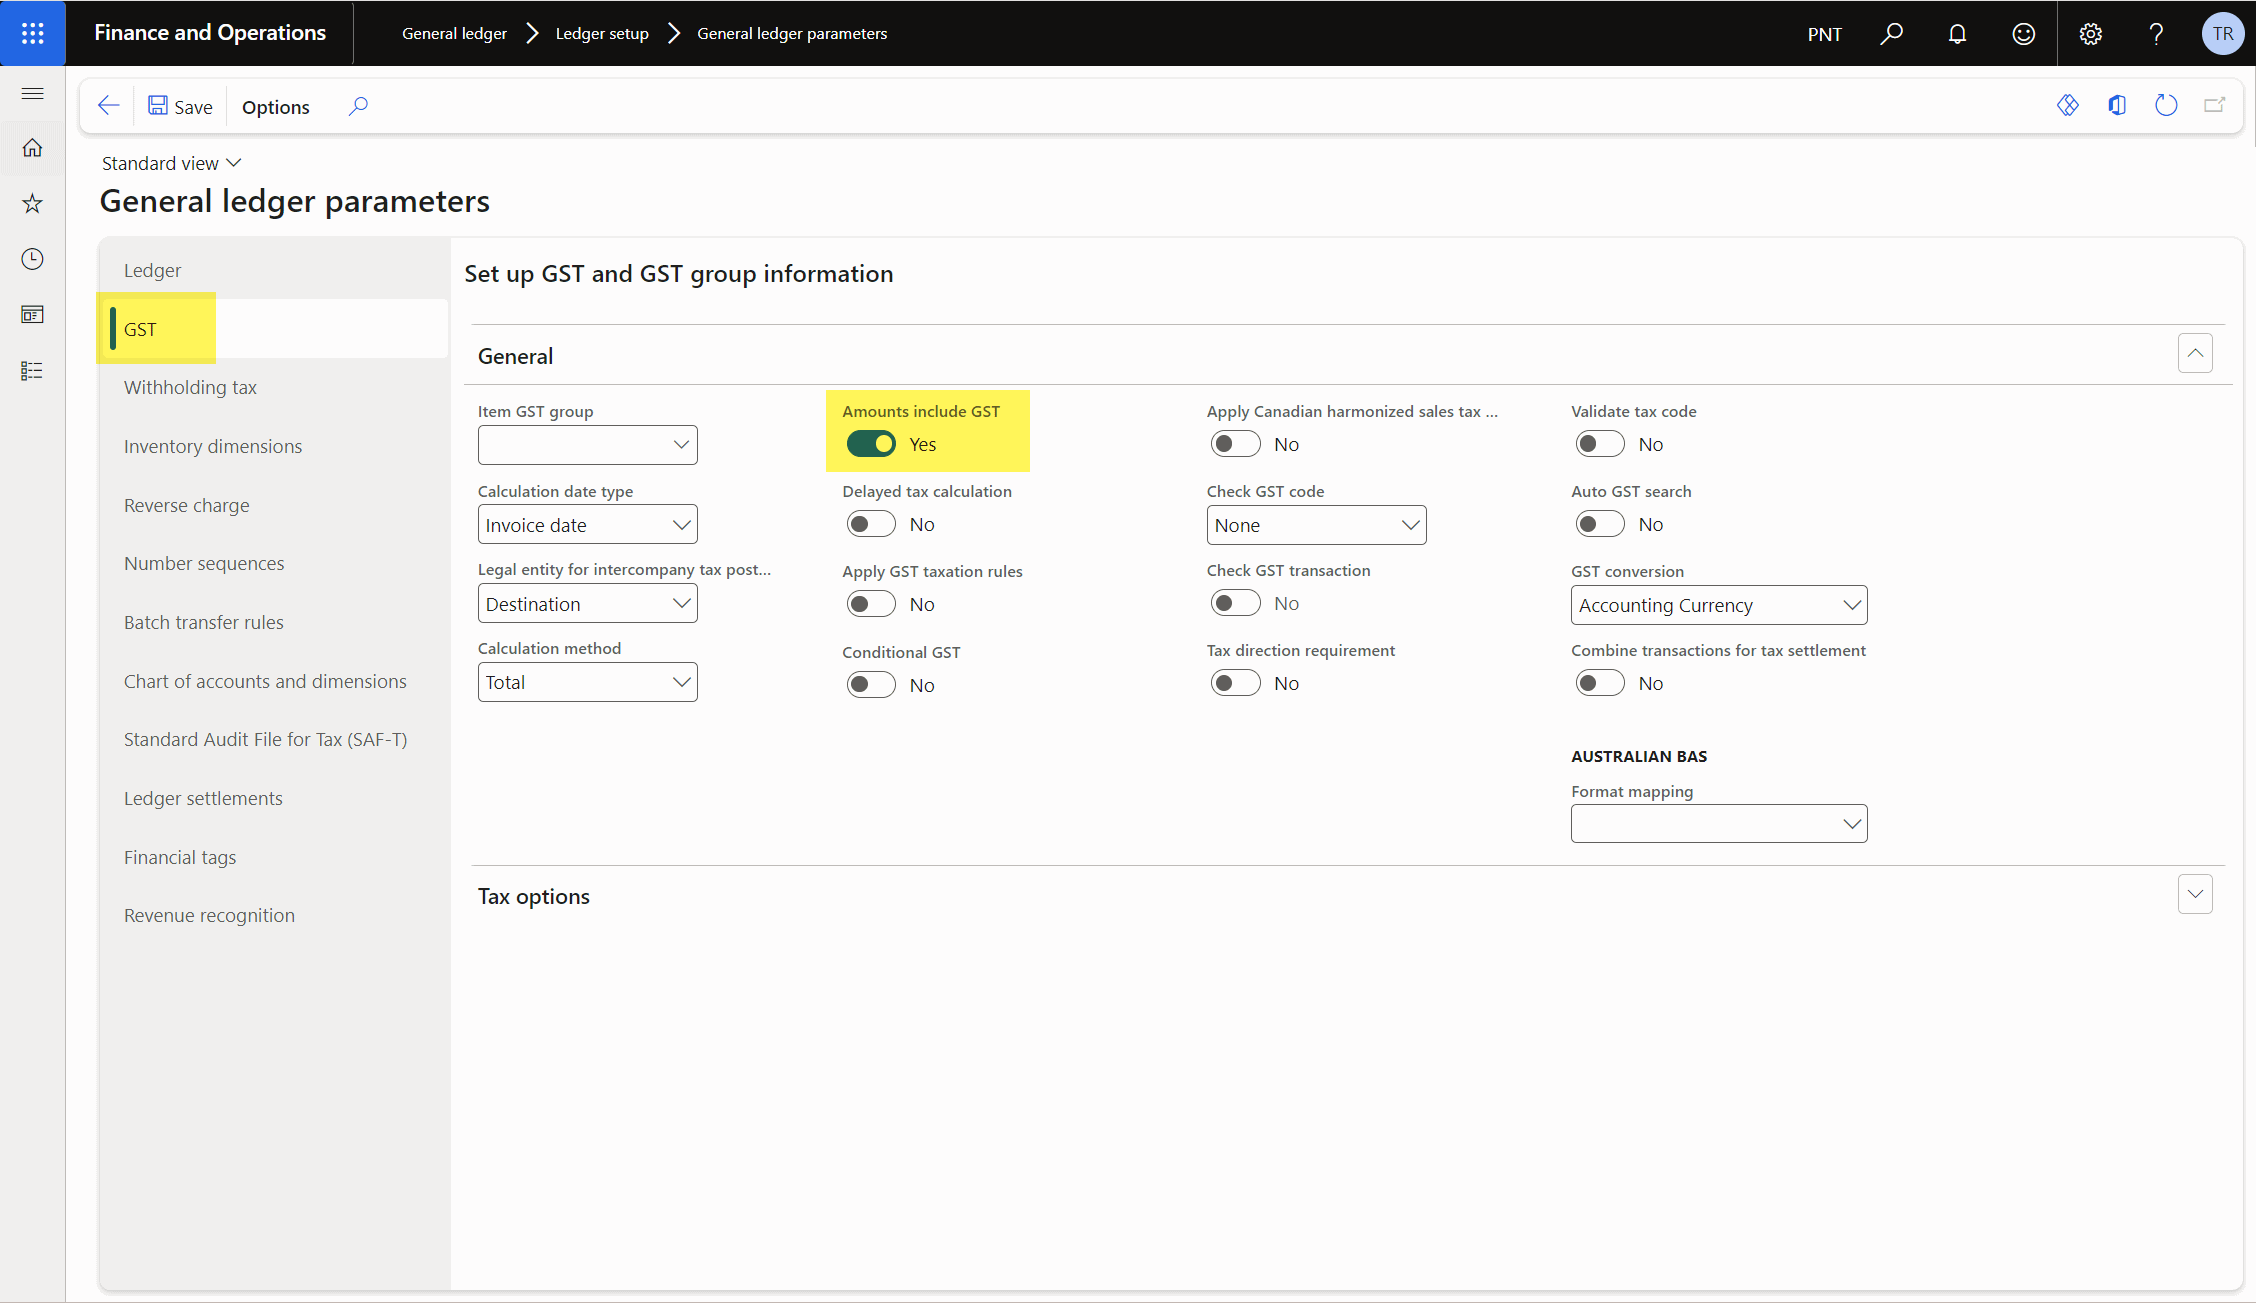The image size is (2256, 1303).
Task: Enable Apply GST taxation rules toggle
Action: [x=871, y=604]
